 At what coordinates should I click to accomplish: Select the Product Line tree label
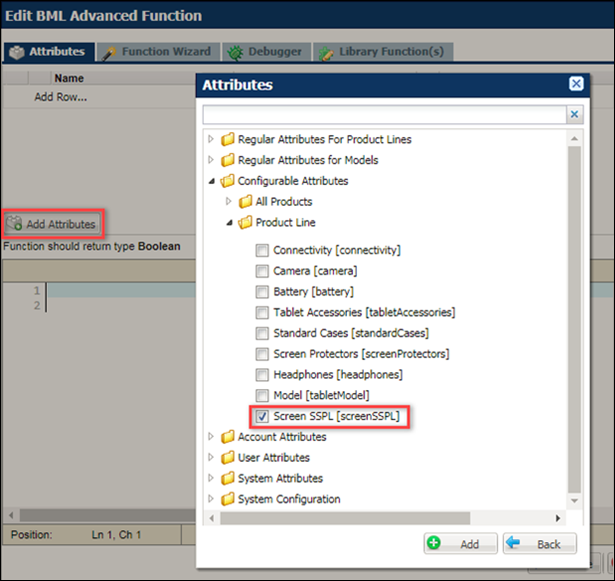(x=286, y=222)
